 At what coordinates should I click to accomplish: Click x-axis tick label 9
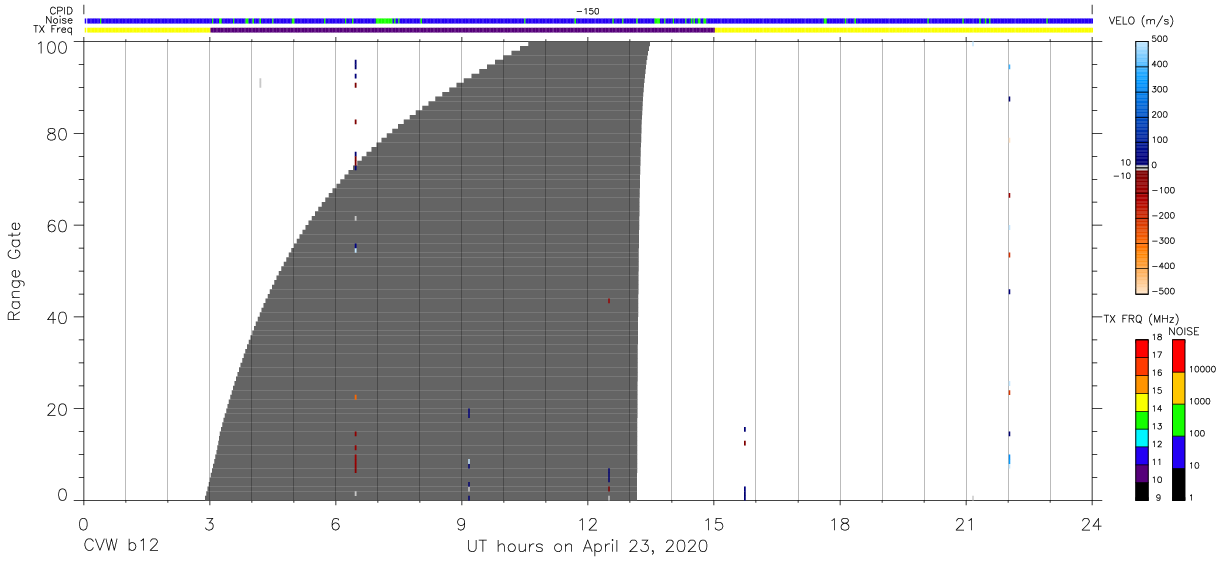click(461, 523)
